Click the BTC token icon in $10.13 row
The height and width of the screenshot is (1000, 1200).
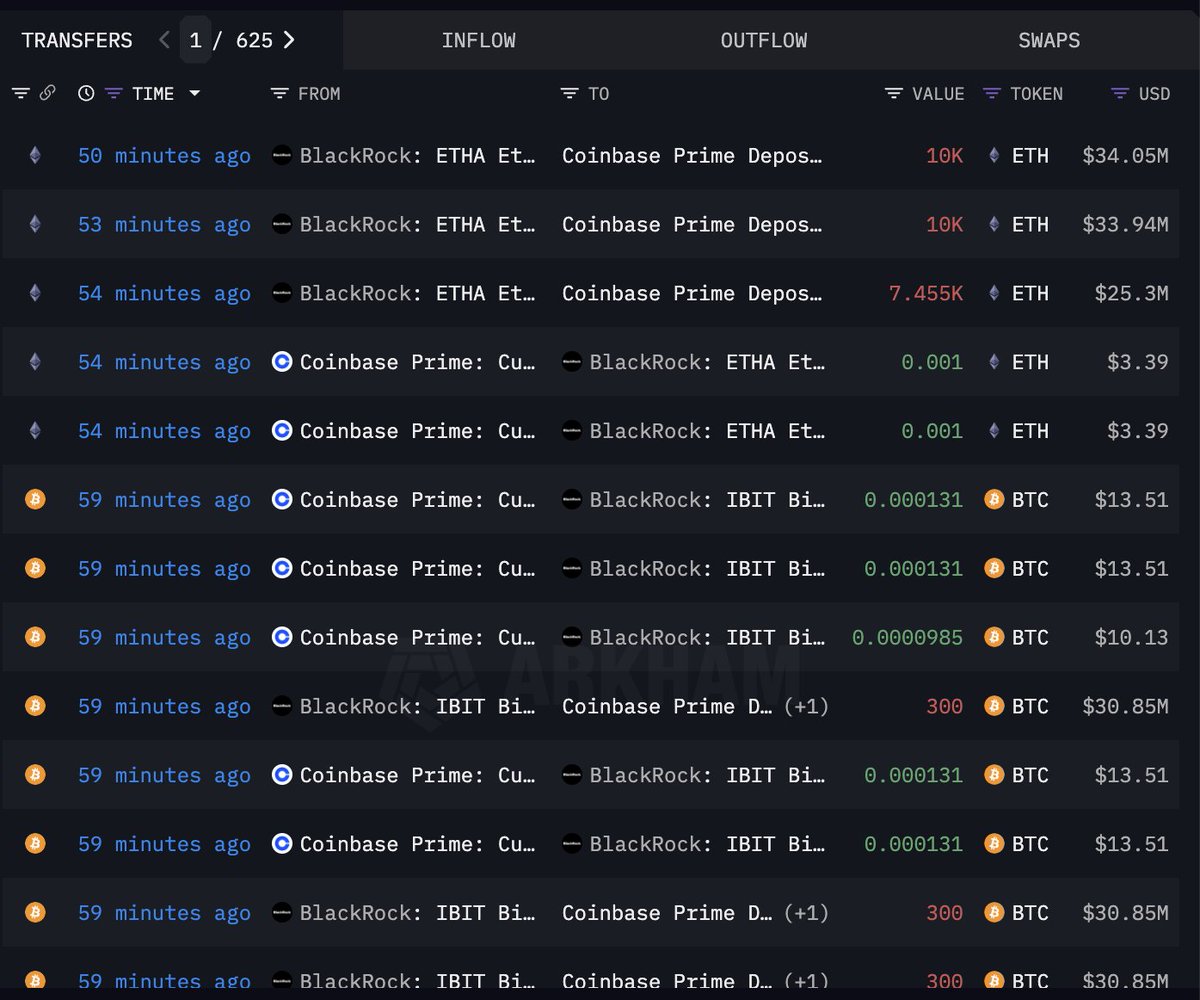tap(994, 638)
